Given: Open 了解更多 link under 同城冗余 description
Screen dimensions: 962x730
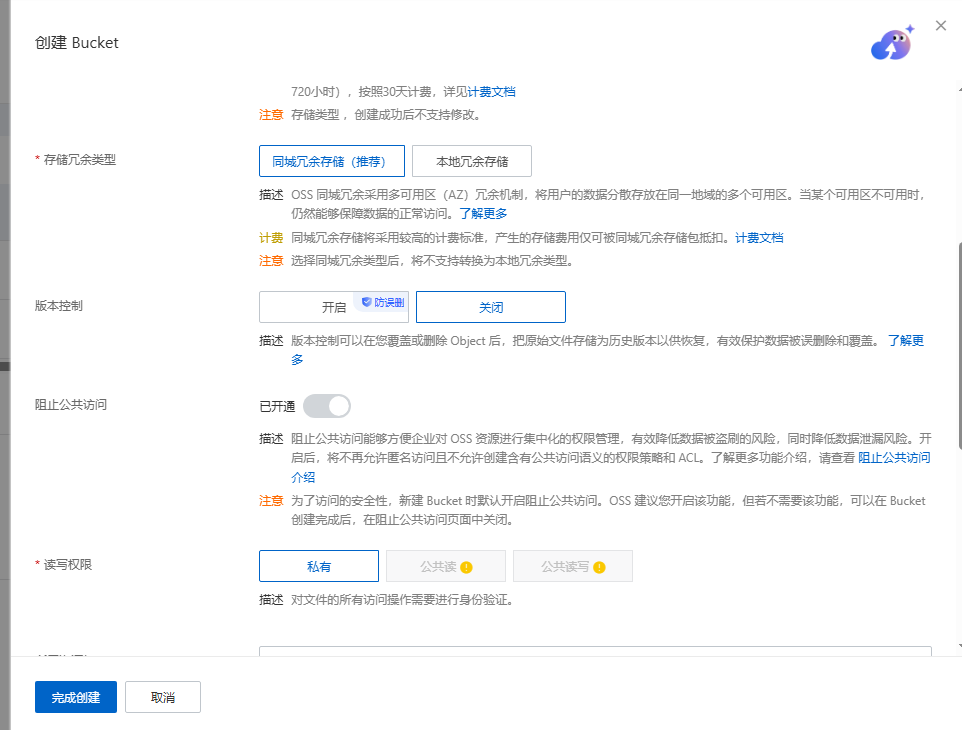Looking at the screenshot, I should 483,213.
